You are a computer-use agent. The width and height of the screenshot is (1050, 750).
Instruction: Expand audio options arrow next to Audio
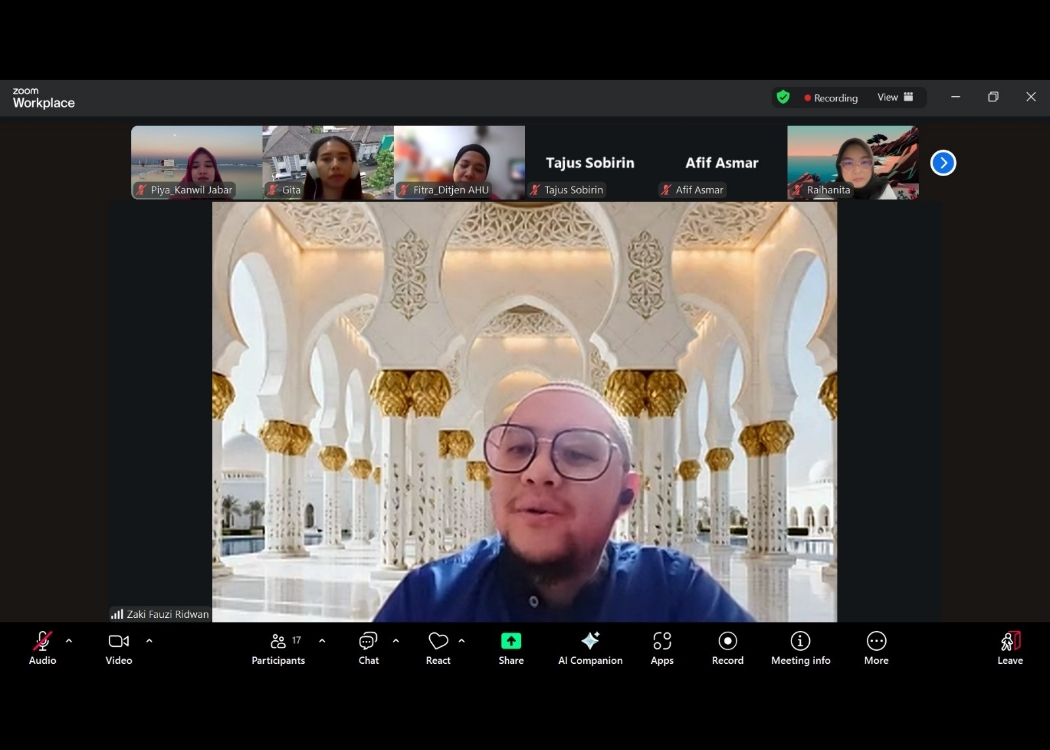click(x=69, y=641)
